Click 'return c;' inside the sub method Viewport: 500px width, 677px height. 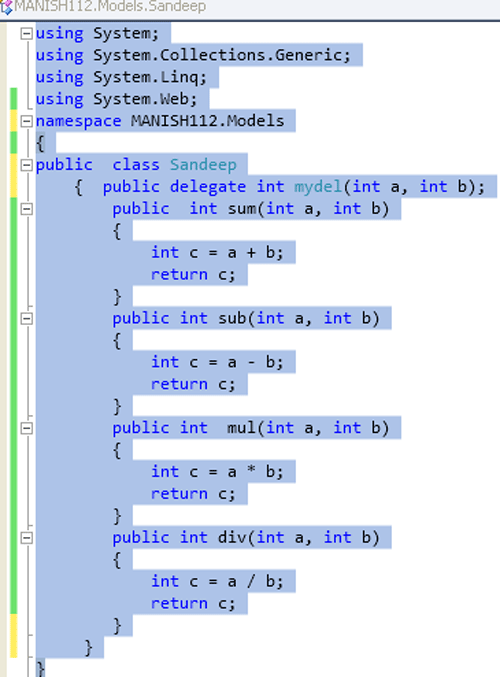click(193, 384)
